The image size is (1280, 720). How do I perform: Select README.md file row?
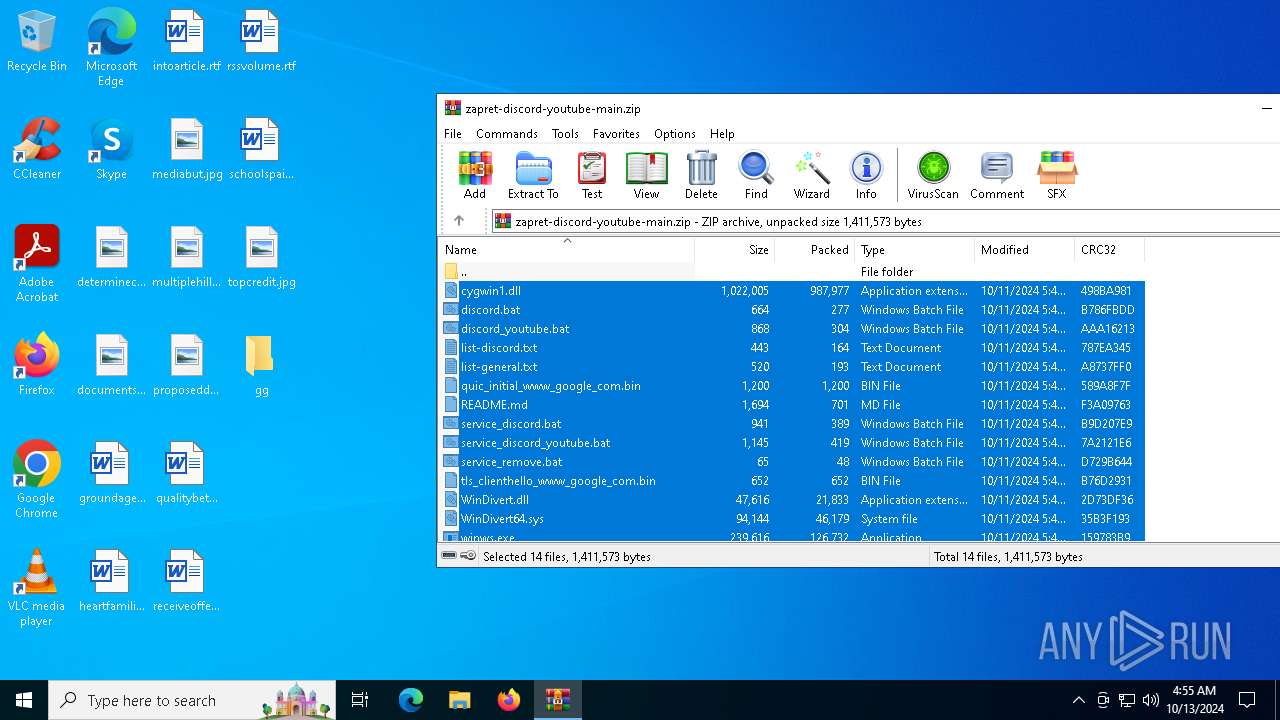pyautogui.click(x=792, y=404)
